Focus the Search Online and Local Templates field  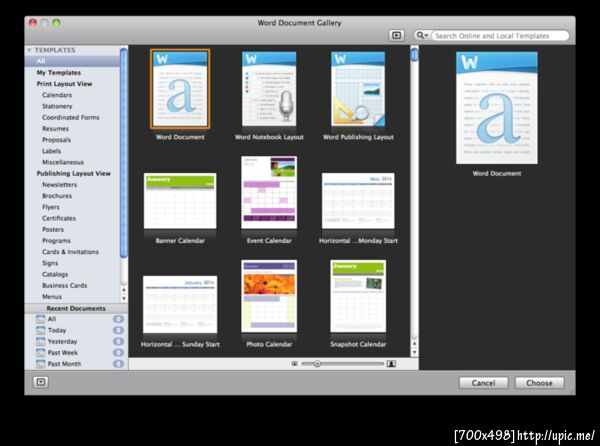(x=500, y=36)
